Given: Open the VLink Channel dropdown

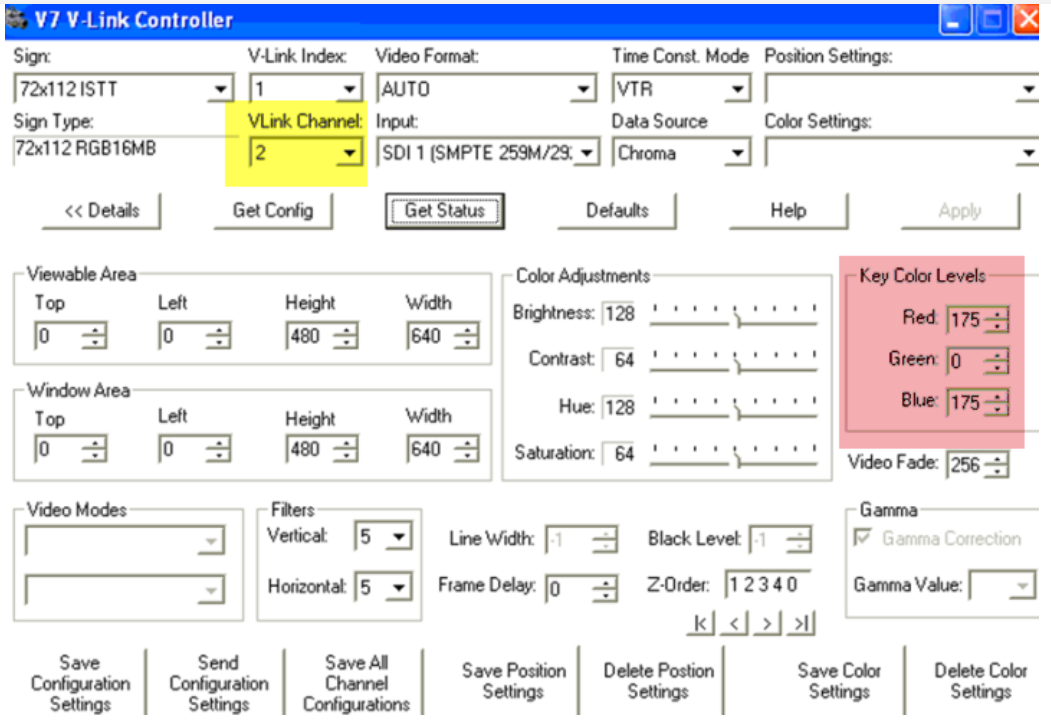Looking at the screenshot, I should coord(349,154).
